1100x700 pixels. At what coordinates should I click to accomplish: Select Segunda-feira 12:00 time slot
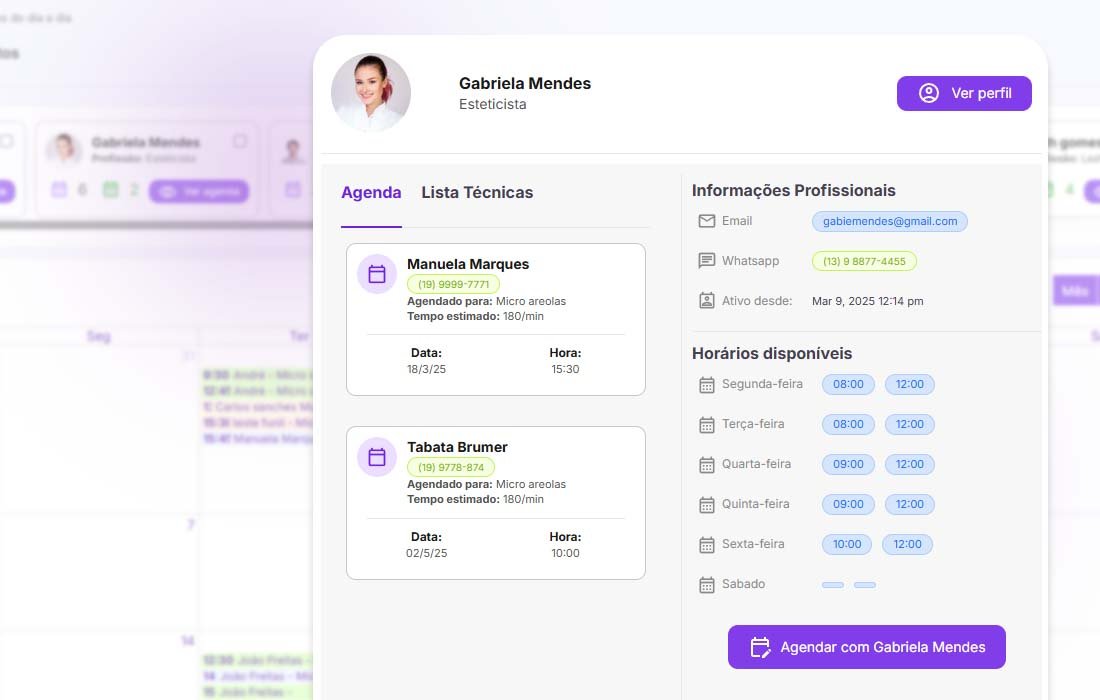(x=910, y=384)
